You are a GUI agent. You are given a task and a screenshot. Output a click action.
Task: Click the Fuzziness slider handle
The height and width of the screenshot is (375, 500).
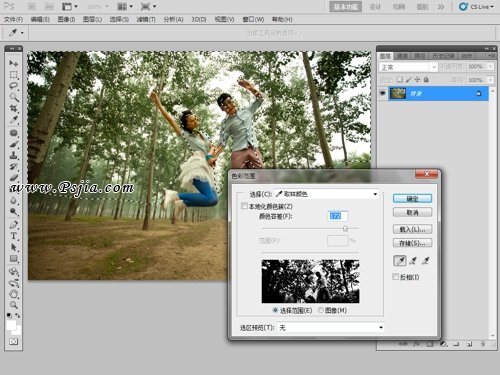345,229
